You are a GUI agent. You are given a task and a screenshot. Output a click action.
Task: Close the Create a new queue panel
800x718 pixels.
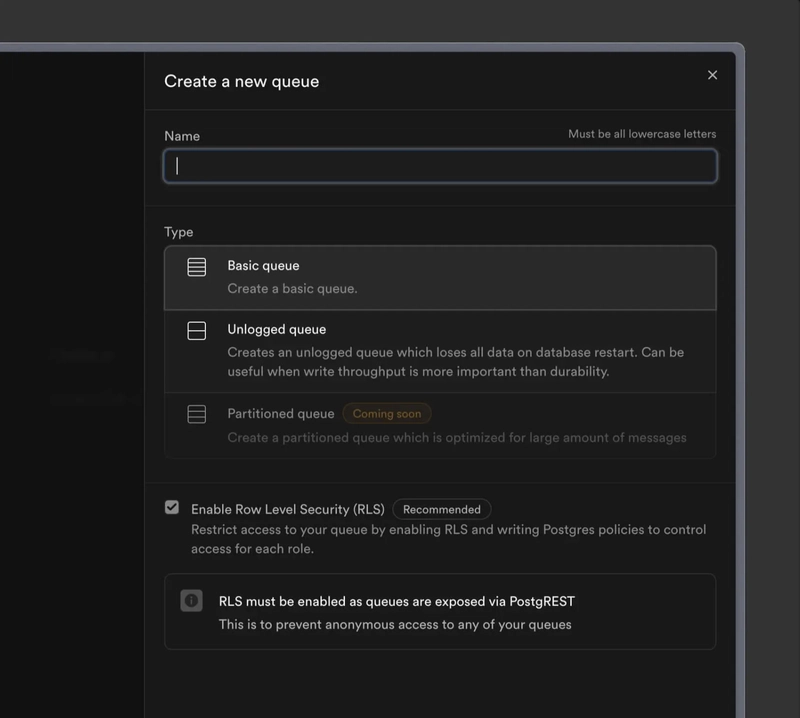[x=712, y=75]
